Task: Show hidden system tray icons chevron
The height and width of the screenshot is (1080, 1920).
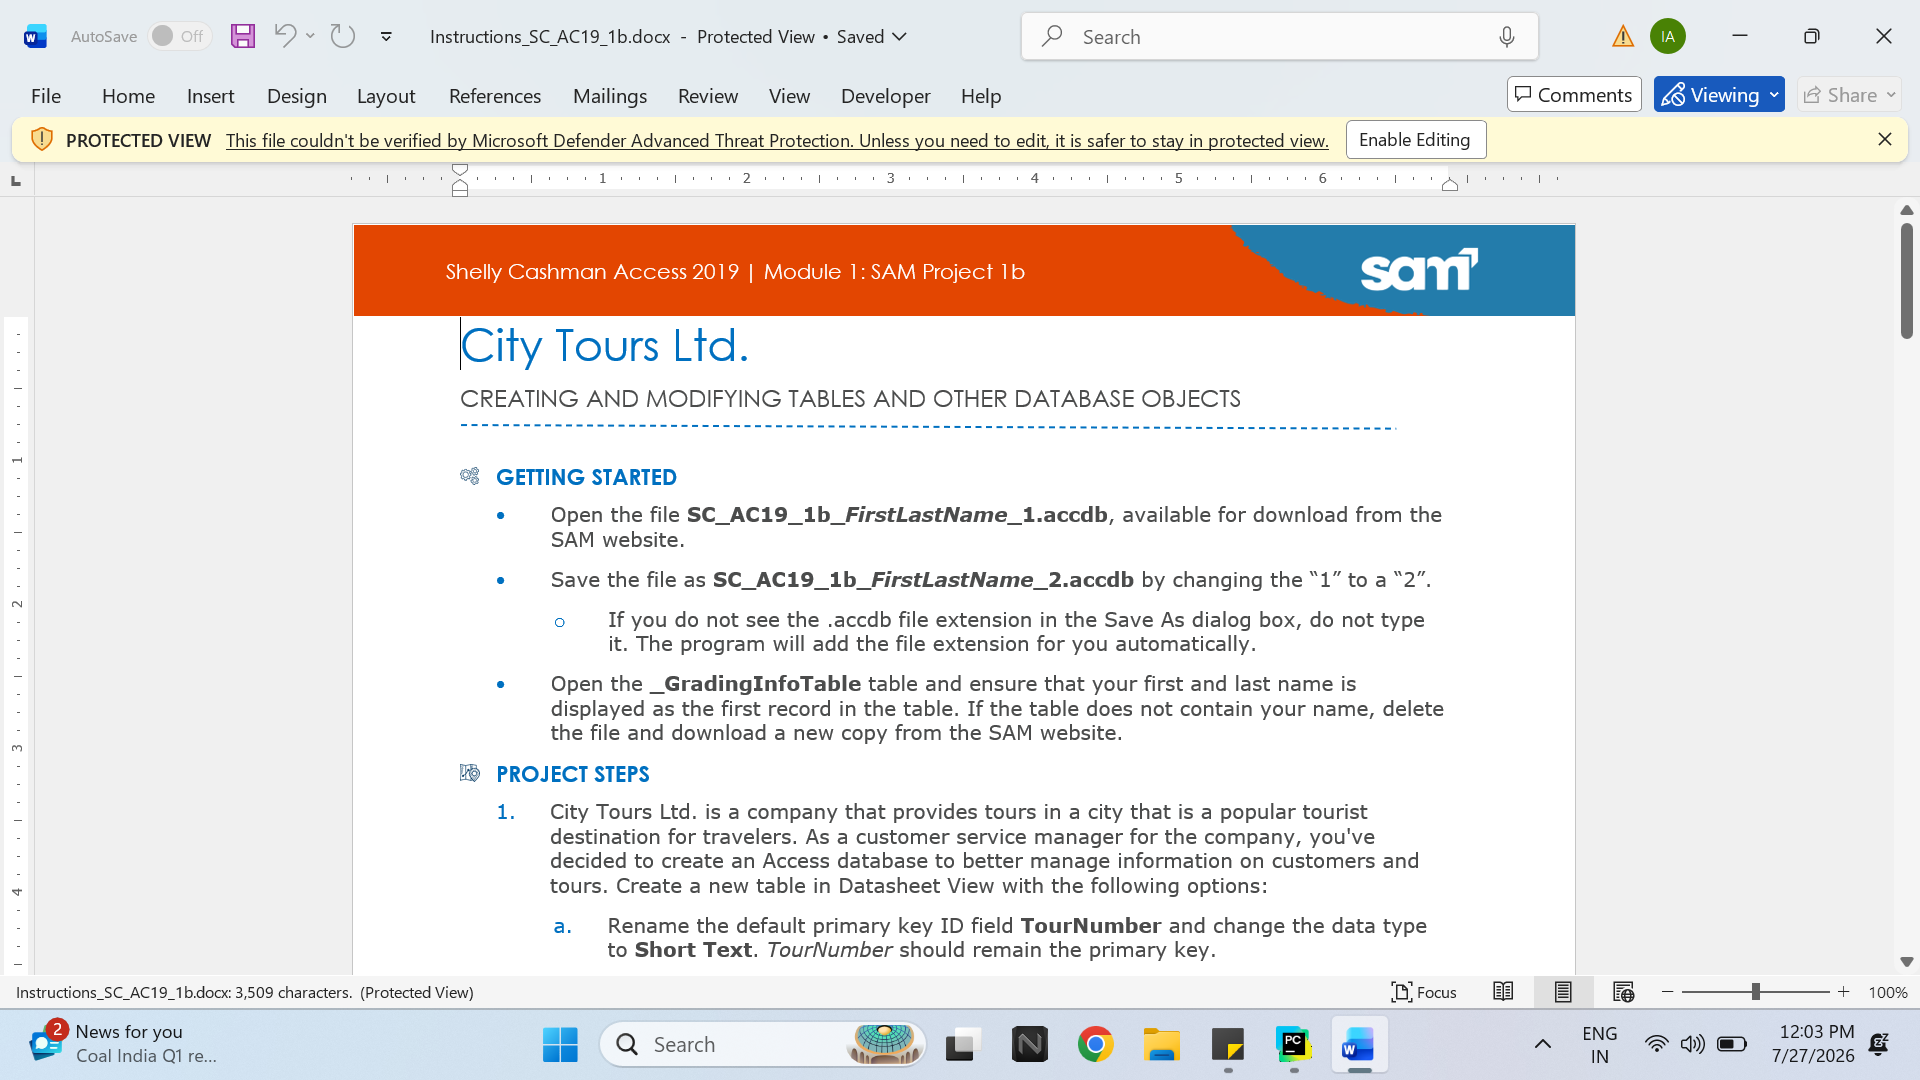Action: tap(1543, 1045)
